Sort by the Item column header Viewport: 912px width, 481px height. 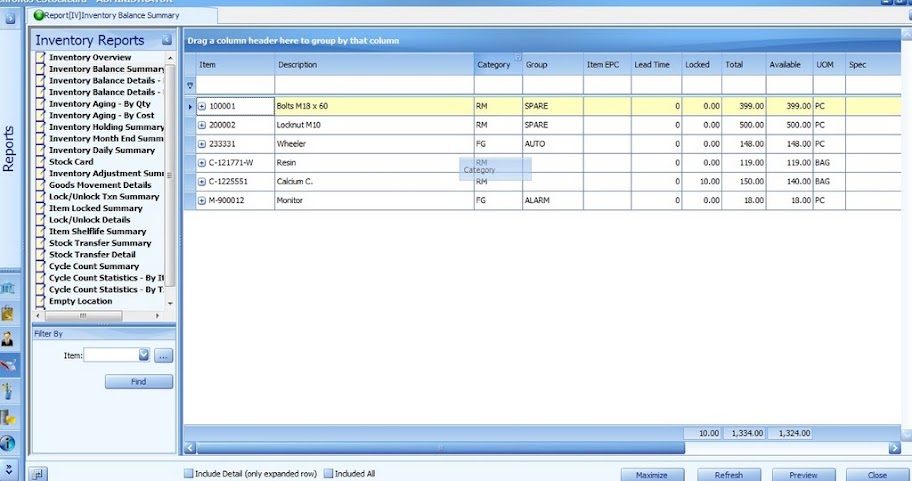coord(235,65)
